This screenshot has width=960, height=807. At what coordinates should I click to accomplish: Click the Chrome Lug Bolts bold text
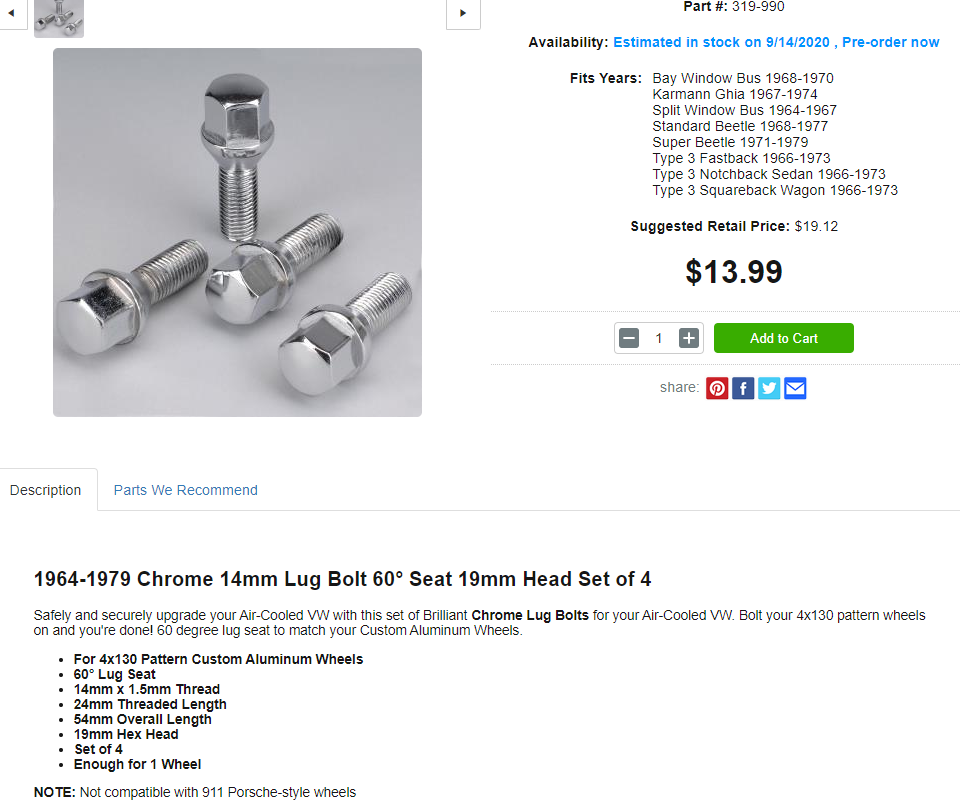[x=530, y=615]
